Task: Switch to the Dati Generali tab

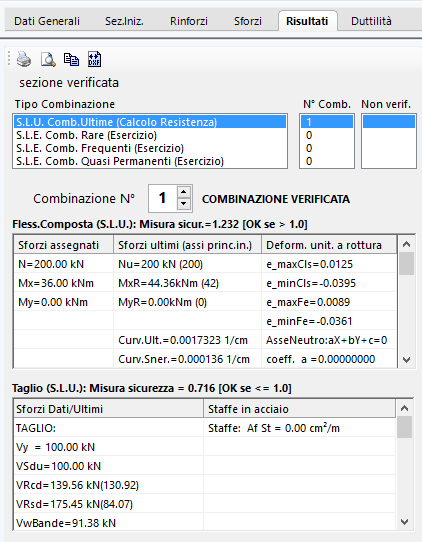Action: pos(47,21)
